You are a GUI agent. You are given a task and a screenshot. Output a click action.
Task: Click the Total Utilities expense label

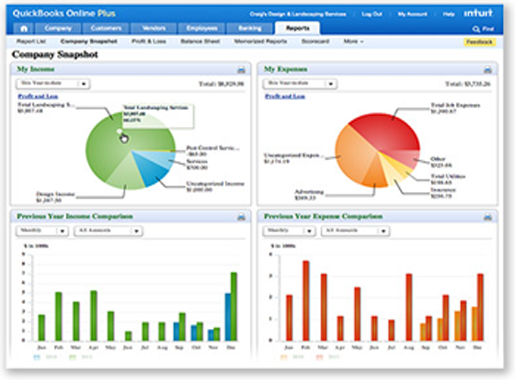(x=448, y=179)
